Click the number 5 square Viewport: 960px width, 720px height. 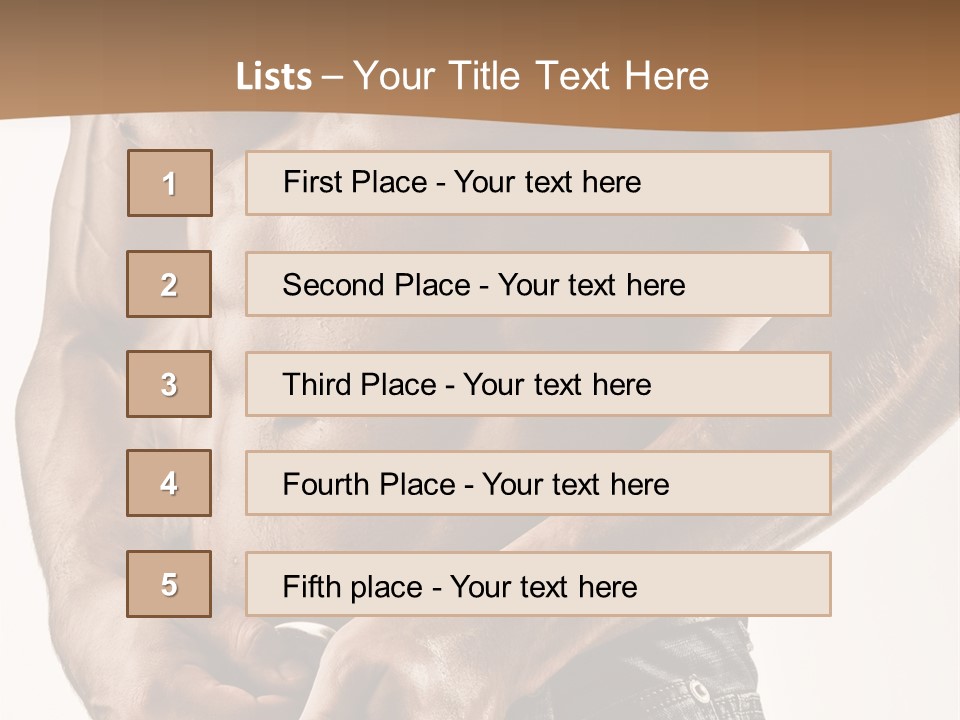pos(169,584)
